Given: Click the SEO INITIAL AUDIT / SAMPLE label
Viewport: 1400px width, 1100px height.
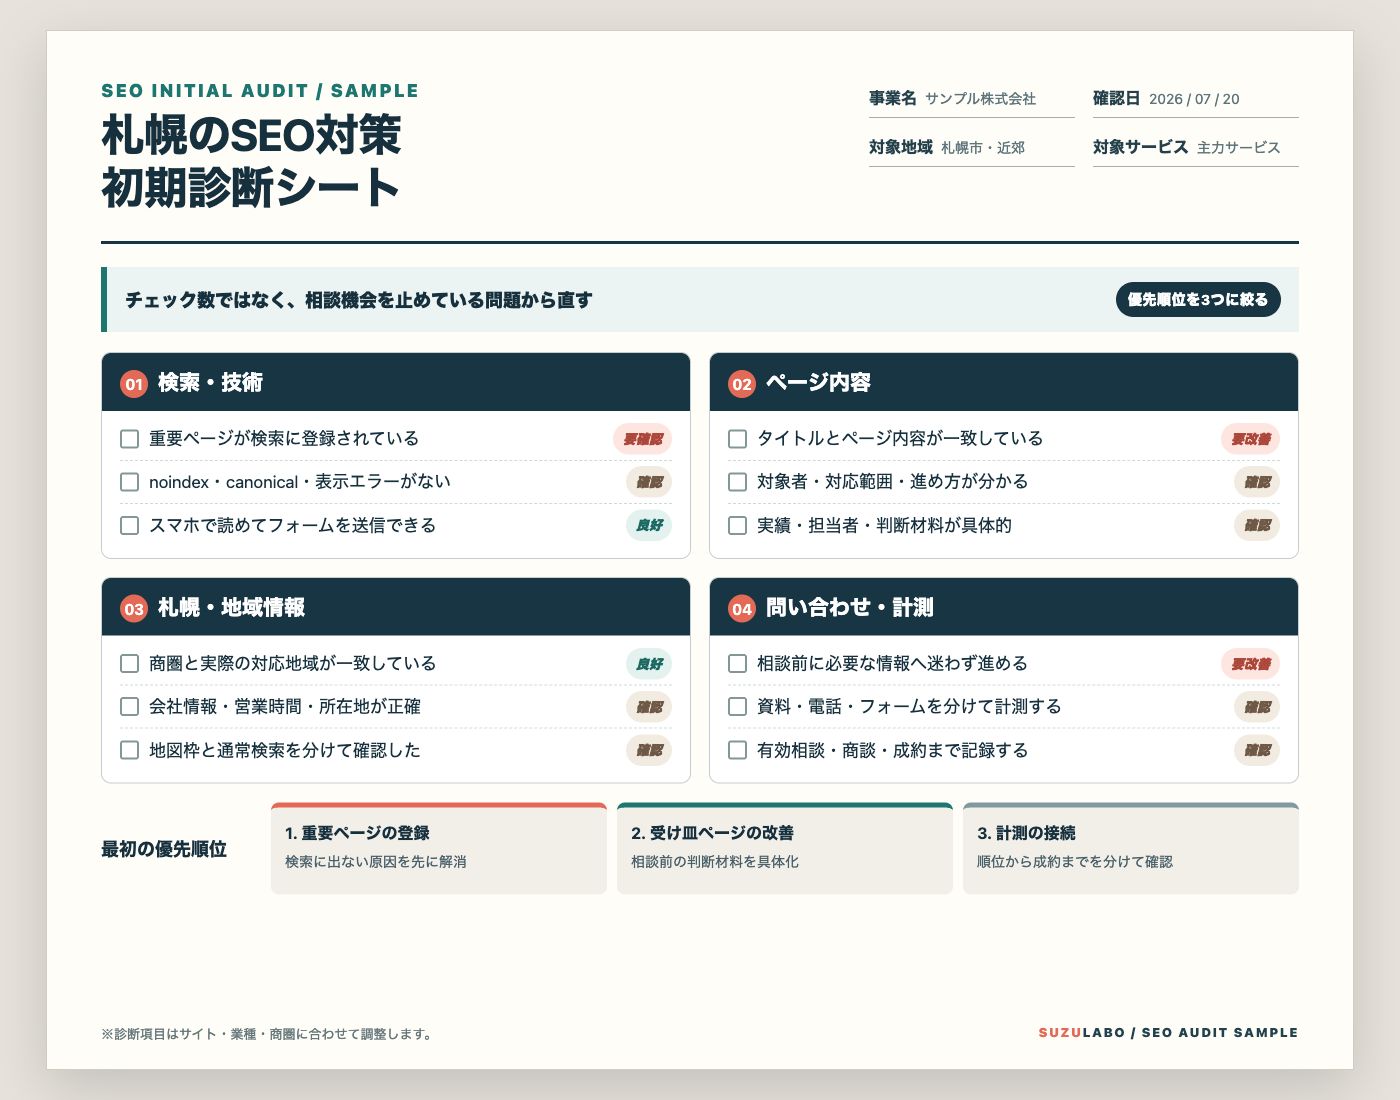Looking at the screenshot, I should pos(260,91).
